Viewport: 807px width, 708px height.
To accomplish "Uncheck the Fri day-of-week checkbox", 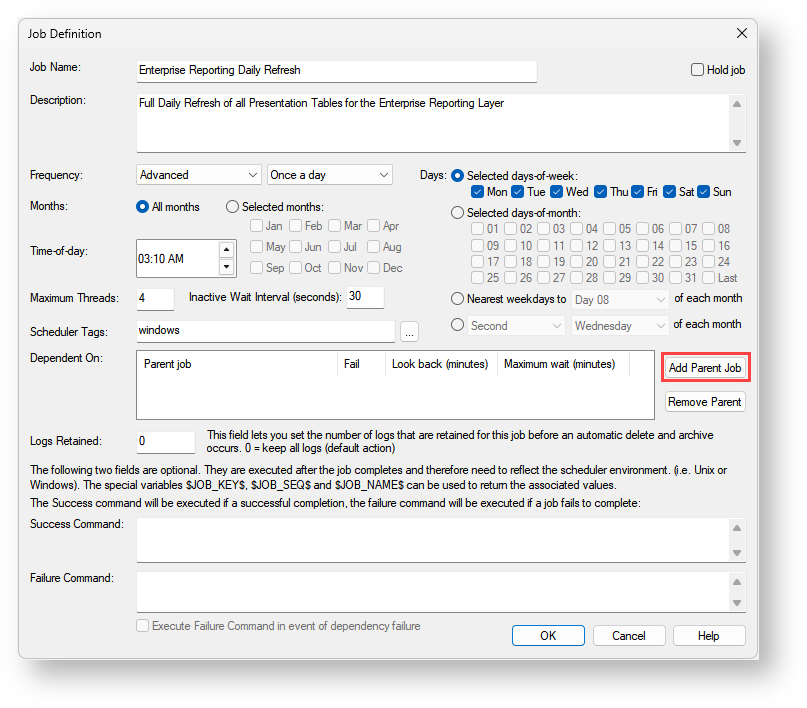I will click(x=638, y=192).
